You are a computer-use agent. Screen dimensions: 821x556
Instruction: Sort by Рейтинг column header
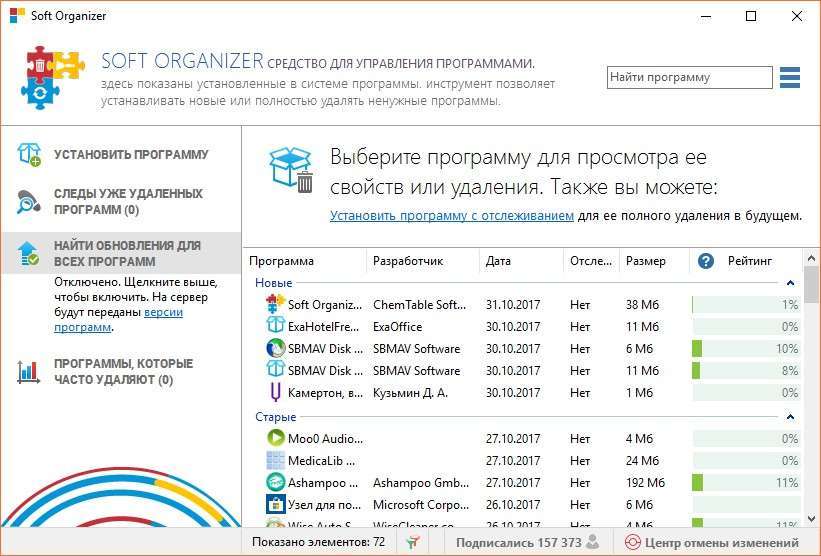pos(750,261)
